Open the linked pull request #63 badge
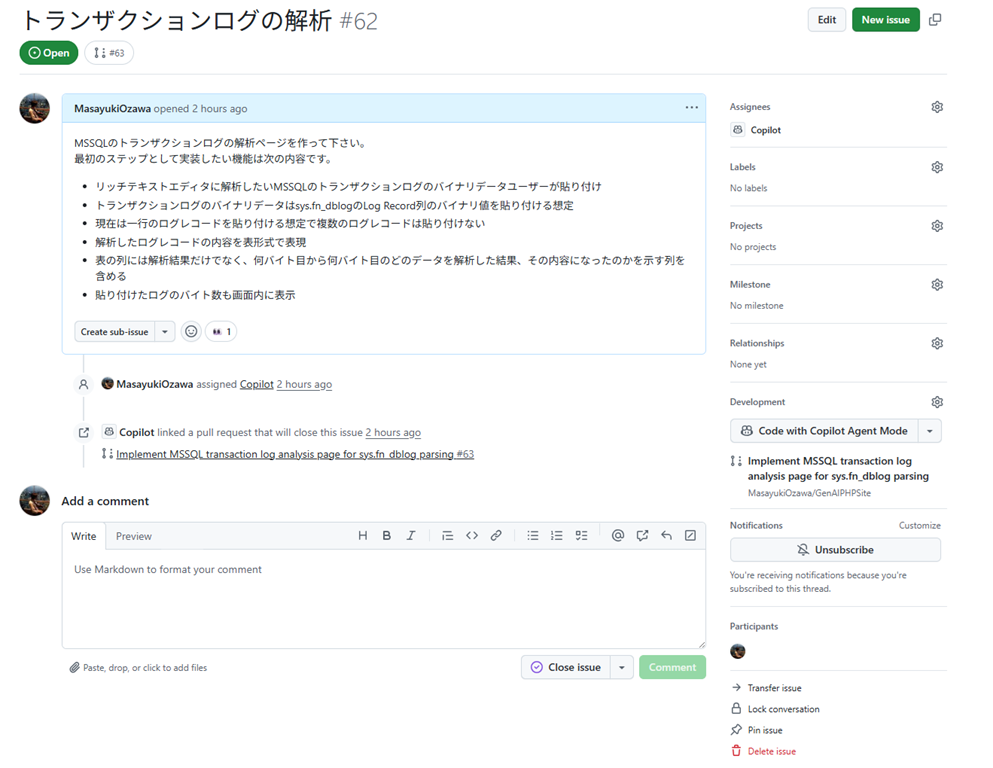The image size is (993, 768). (x=109, y=53)
